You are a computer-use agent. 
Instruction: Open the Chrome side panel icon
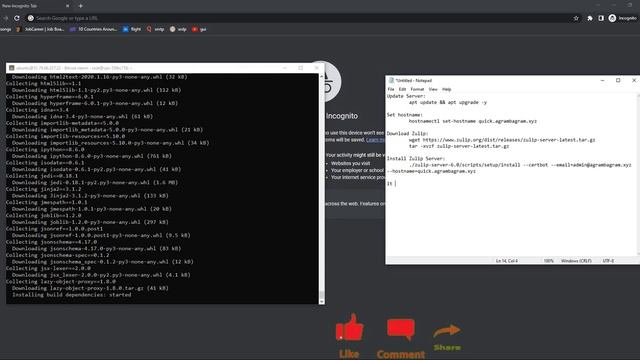601,18
